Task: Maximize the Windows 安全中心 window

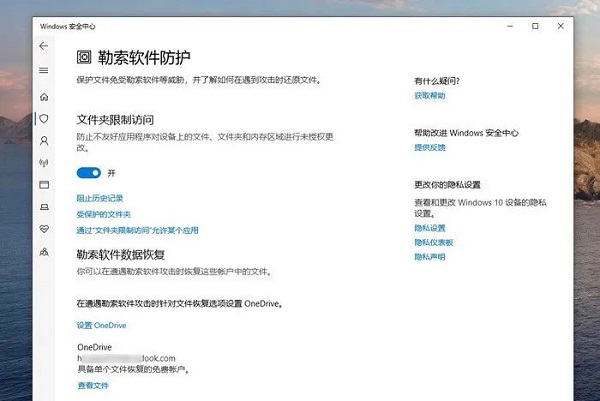Action: (535, 26)
